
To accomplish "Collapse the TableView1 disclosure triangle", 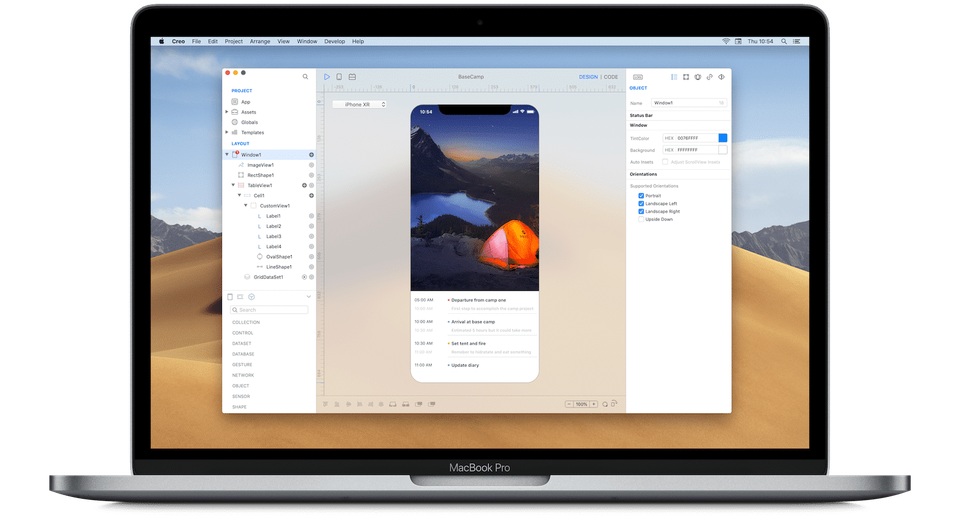I will [233, 185].
